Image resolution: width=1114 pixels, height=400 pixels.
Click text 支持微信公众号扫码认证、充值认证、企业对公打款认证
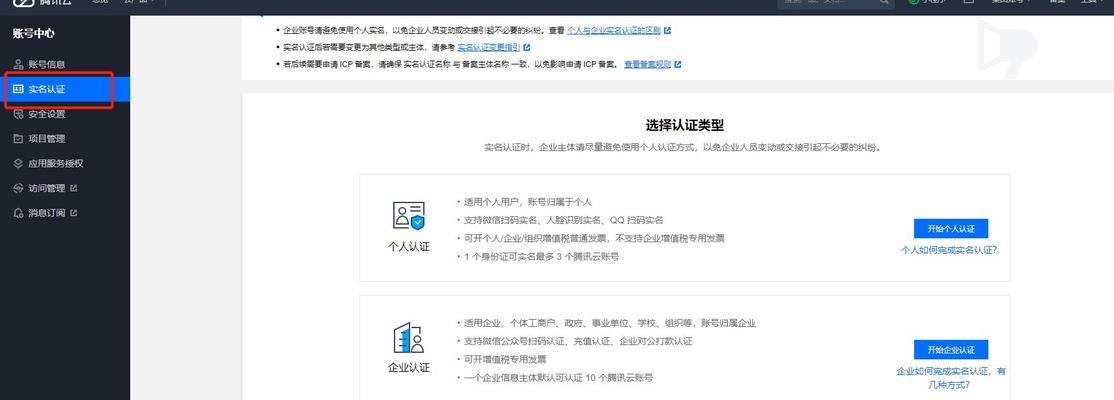pyautogui.click(x=578, y=341)
